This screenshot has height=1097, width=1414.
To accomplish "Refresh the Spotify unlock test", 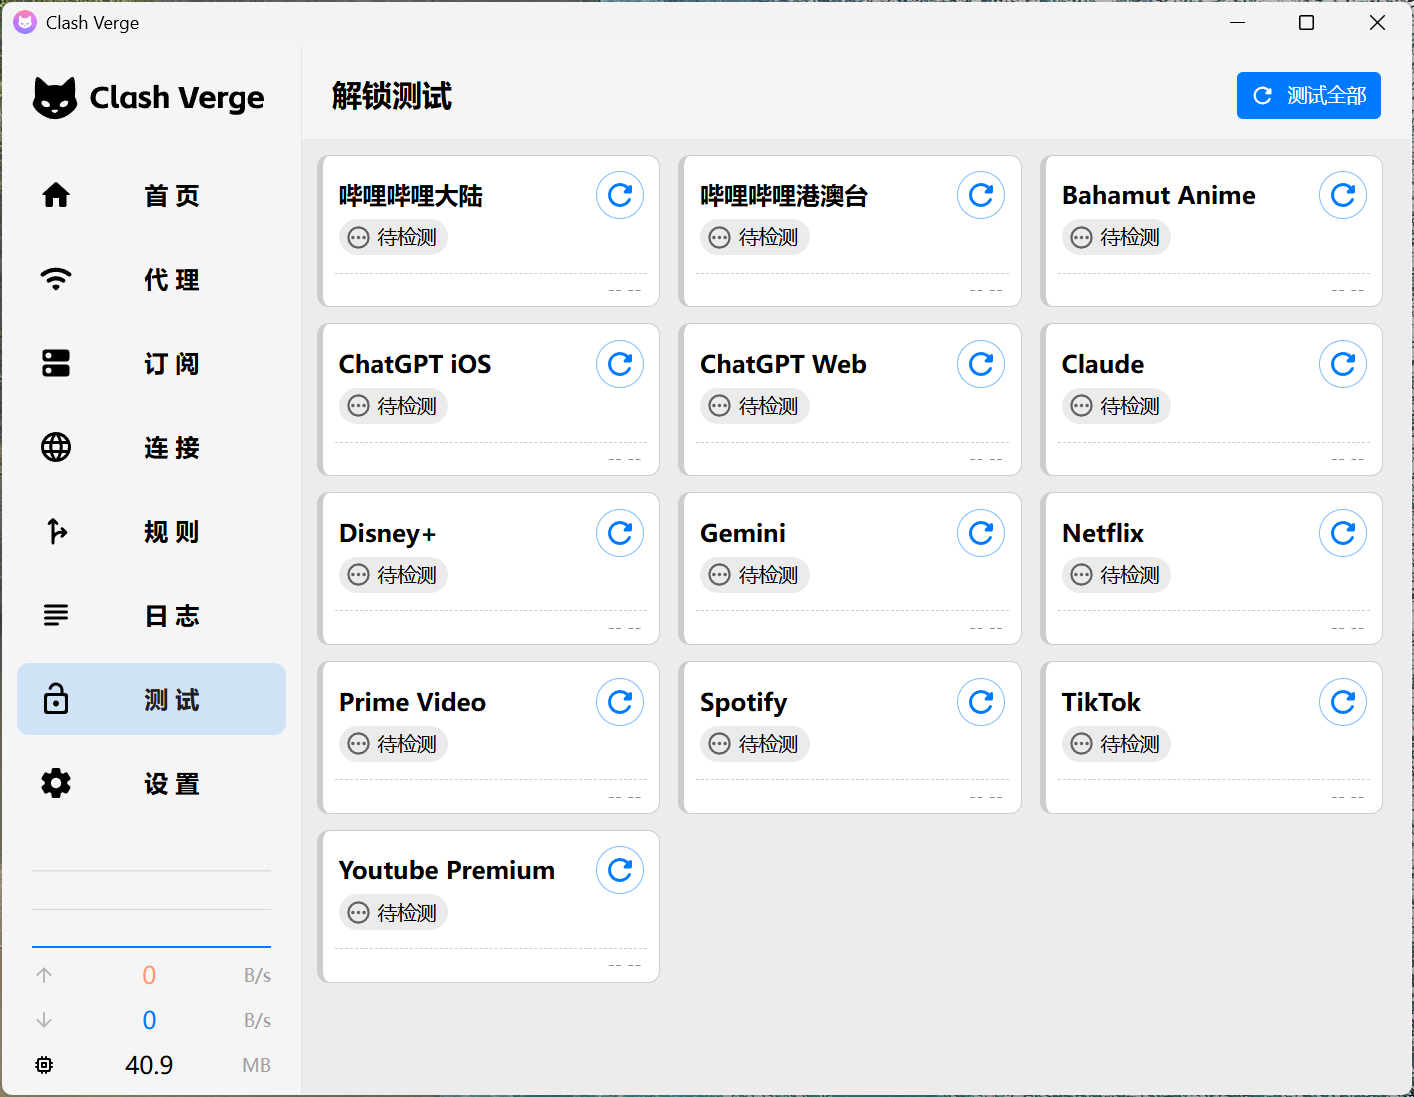I will (x=980, y=703).
